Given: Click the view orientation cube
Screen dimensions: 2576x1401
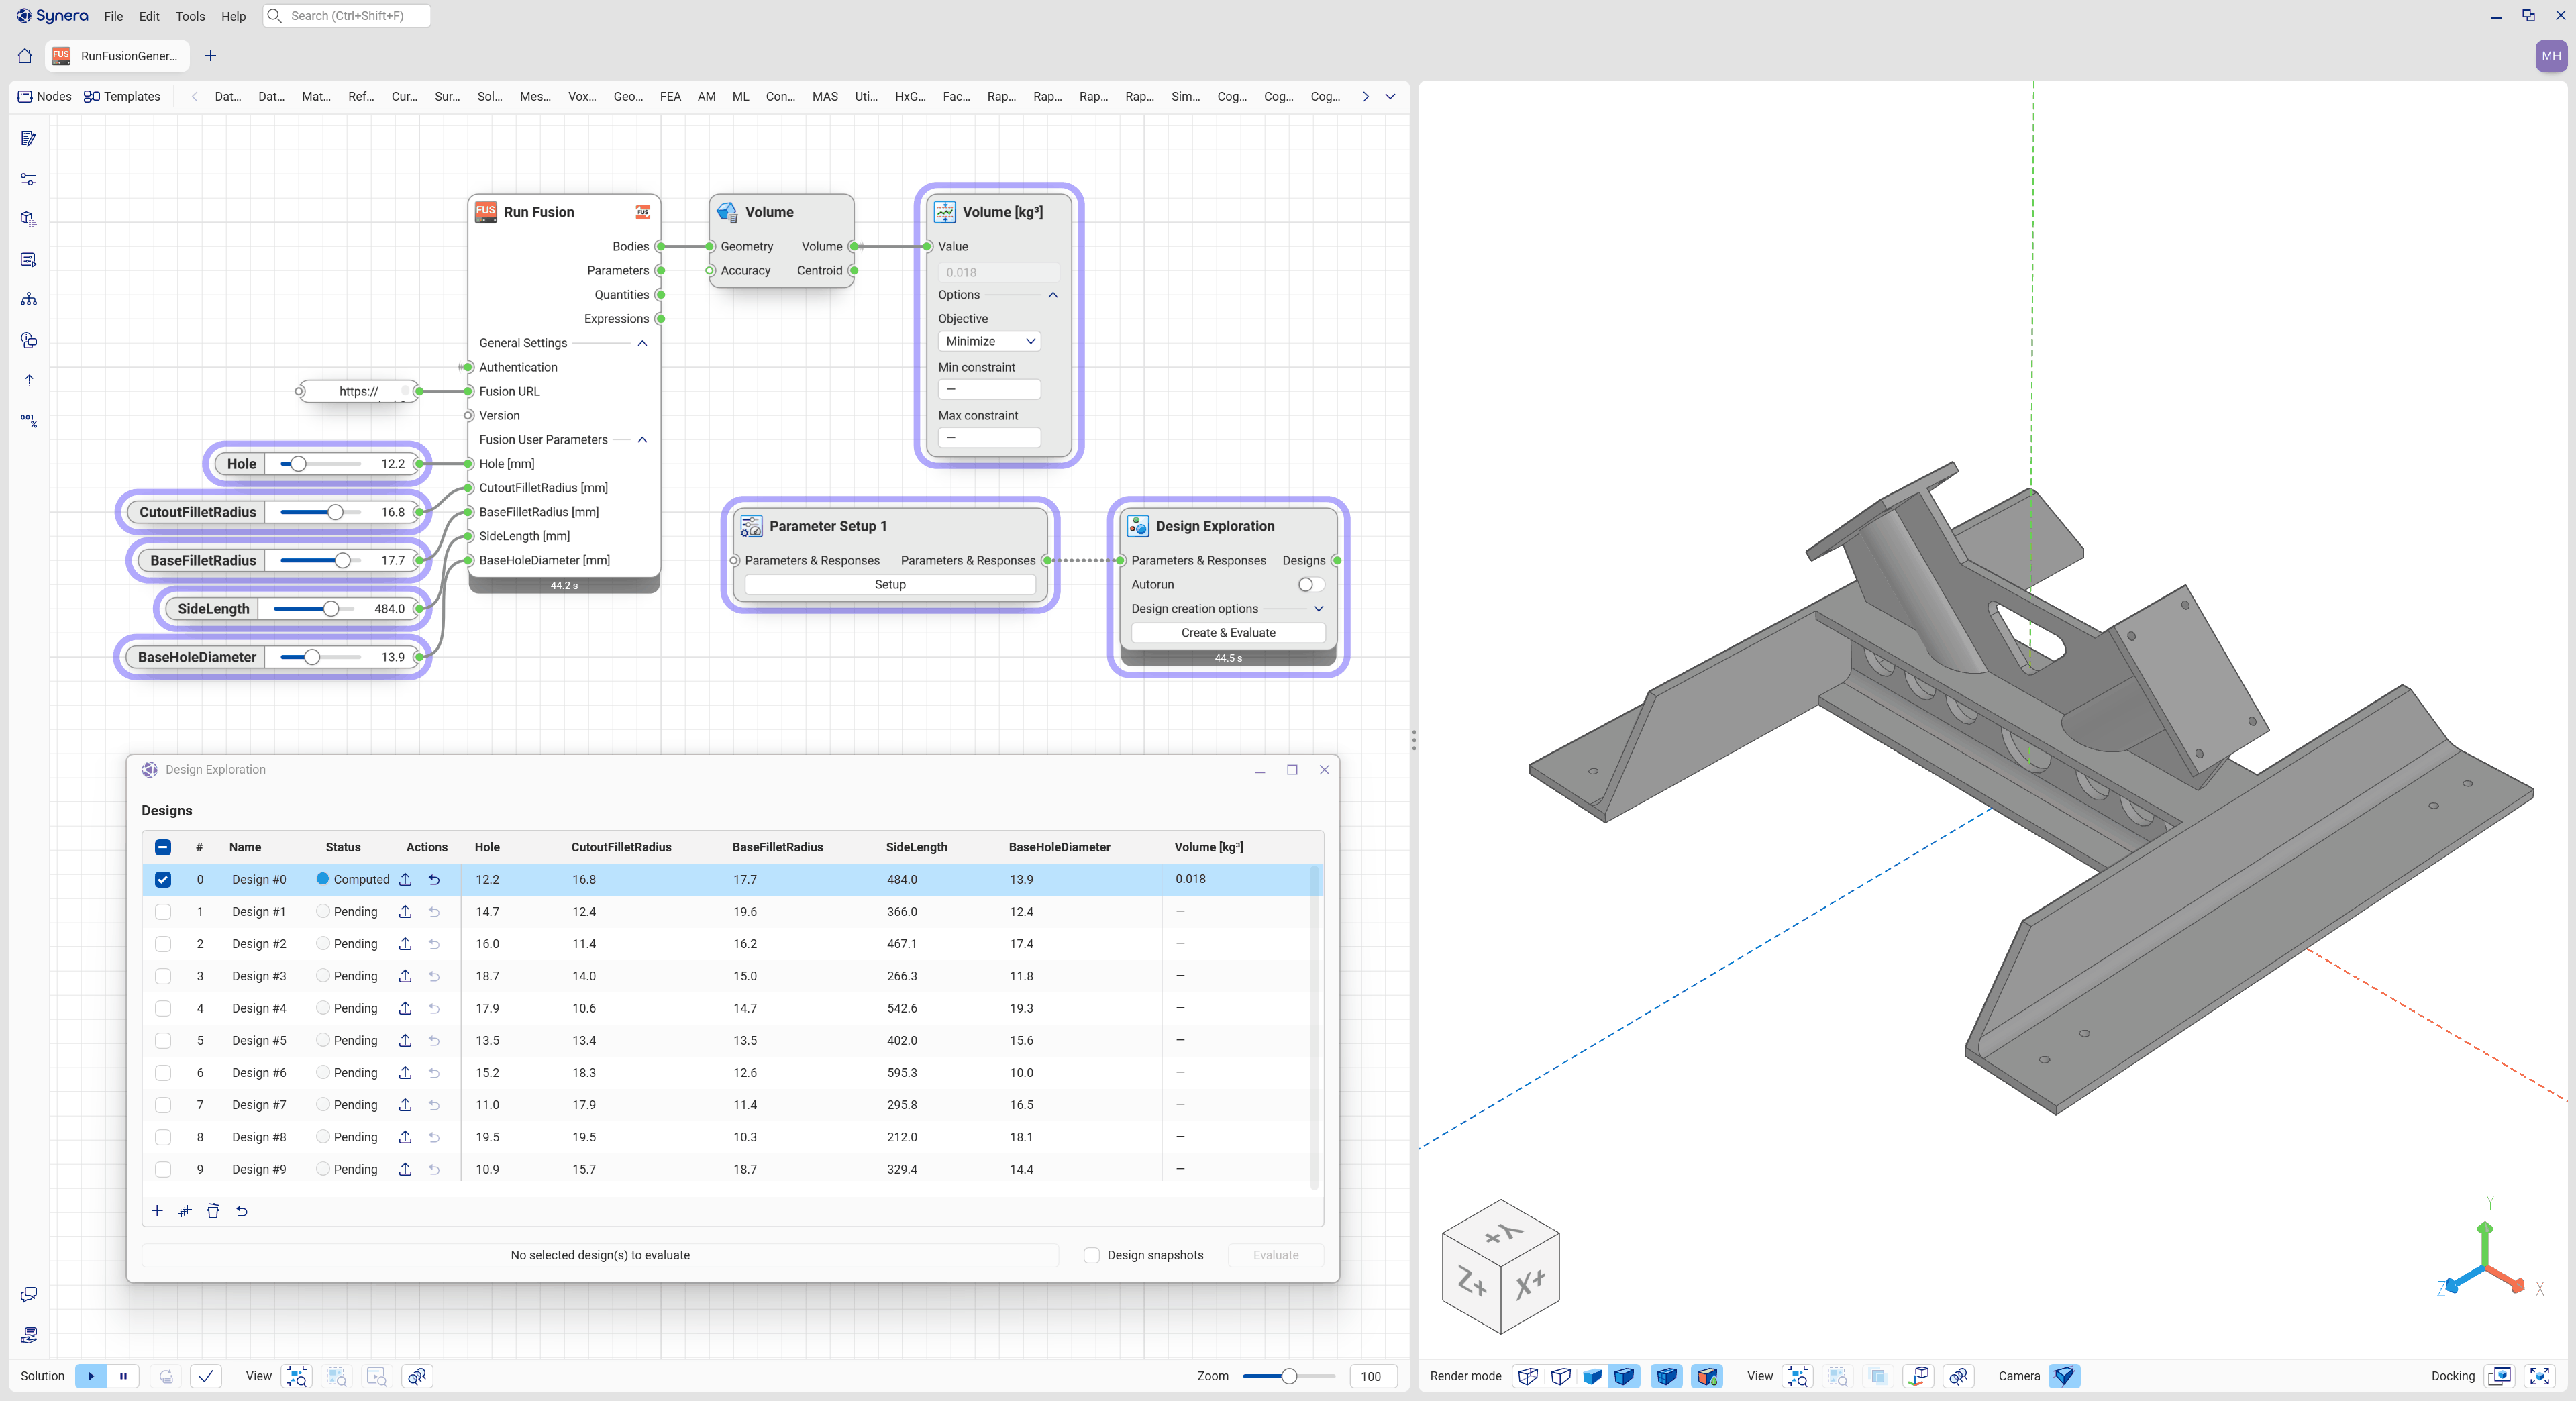Looking at the screenshot, I should (1500, 1266).
